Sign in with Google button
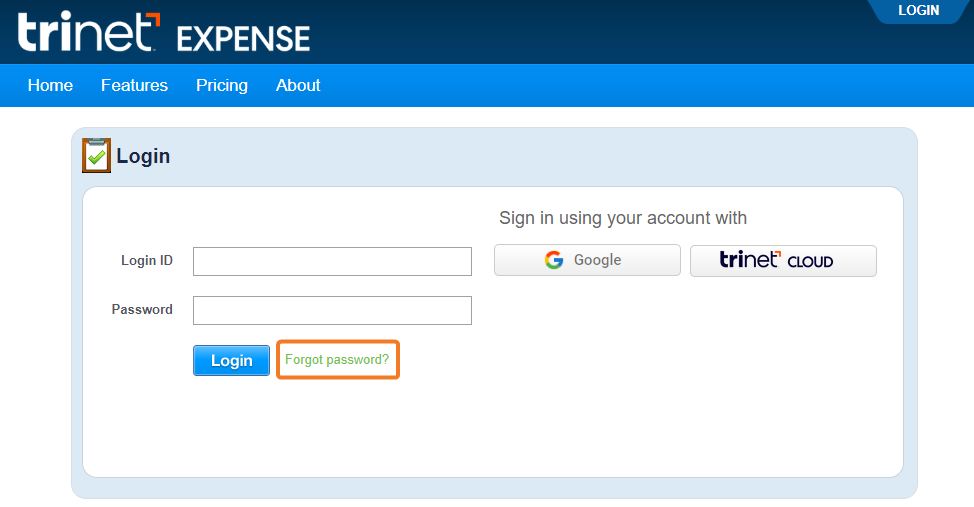 coord(587,260)
